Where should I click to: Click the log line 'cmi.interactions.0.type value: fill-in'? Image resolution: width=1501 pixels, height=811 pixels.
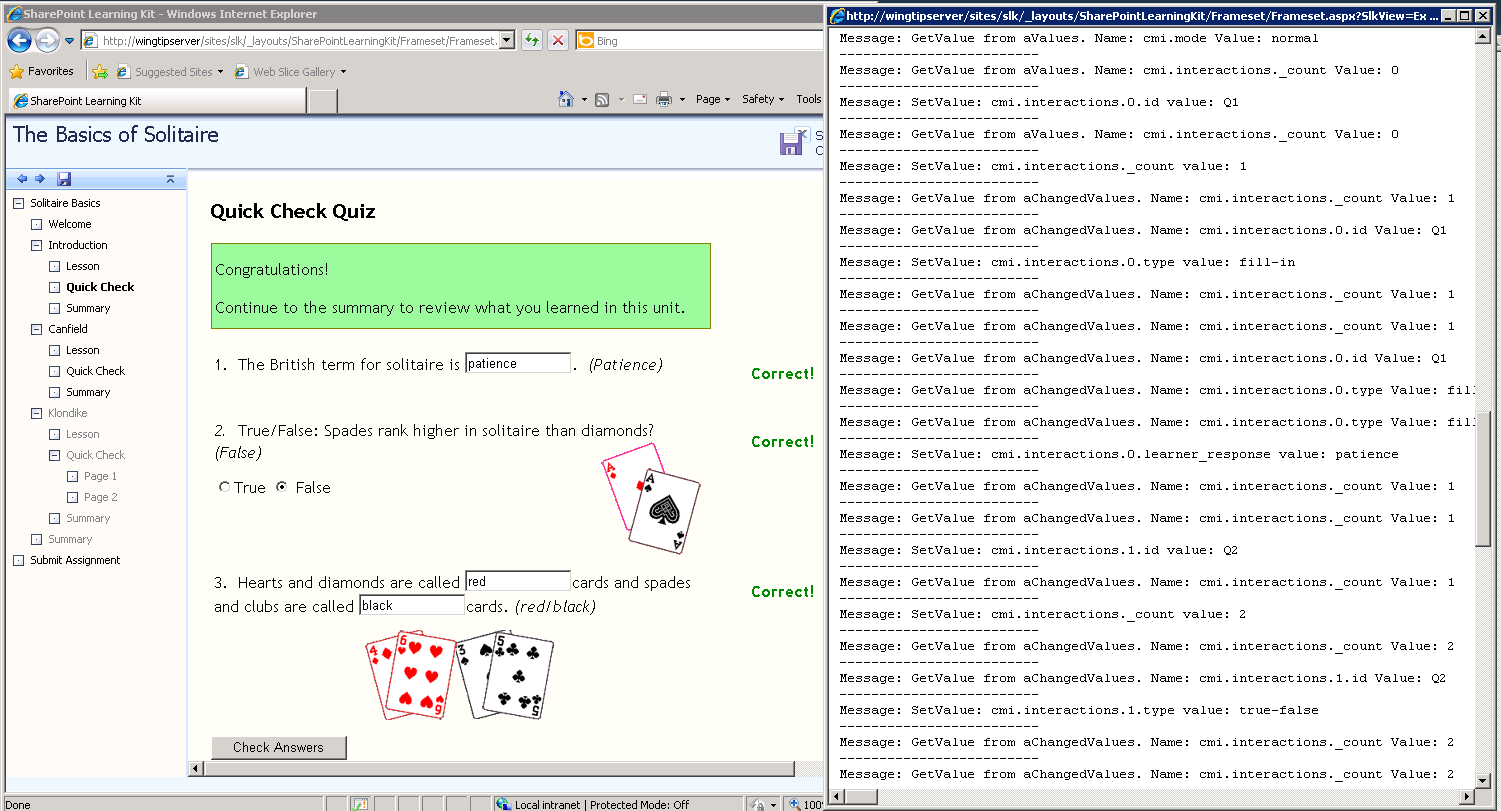click(1067, 262)
